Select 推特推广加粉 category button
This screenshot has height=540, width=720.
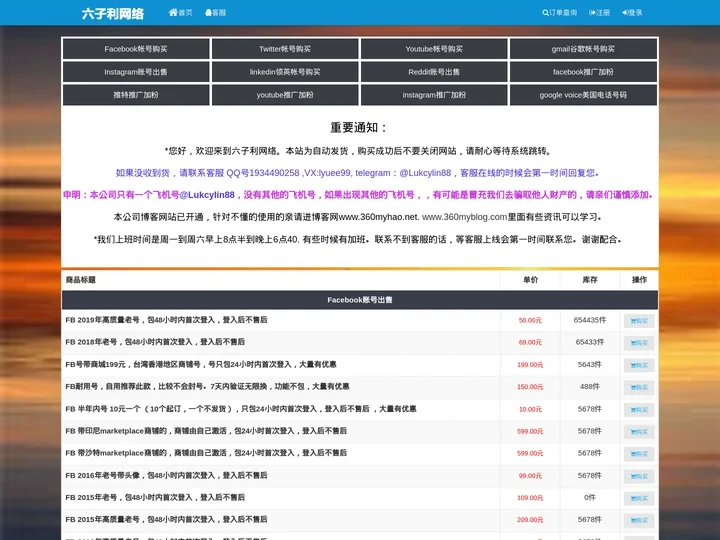click(x=136, y=95)
